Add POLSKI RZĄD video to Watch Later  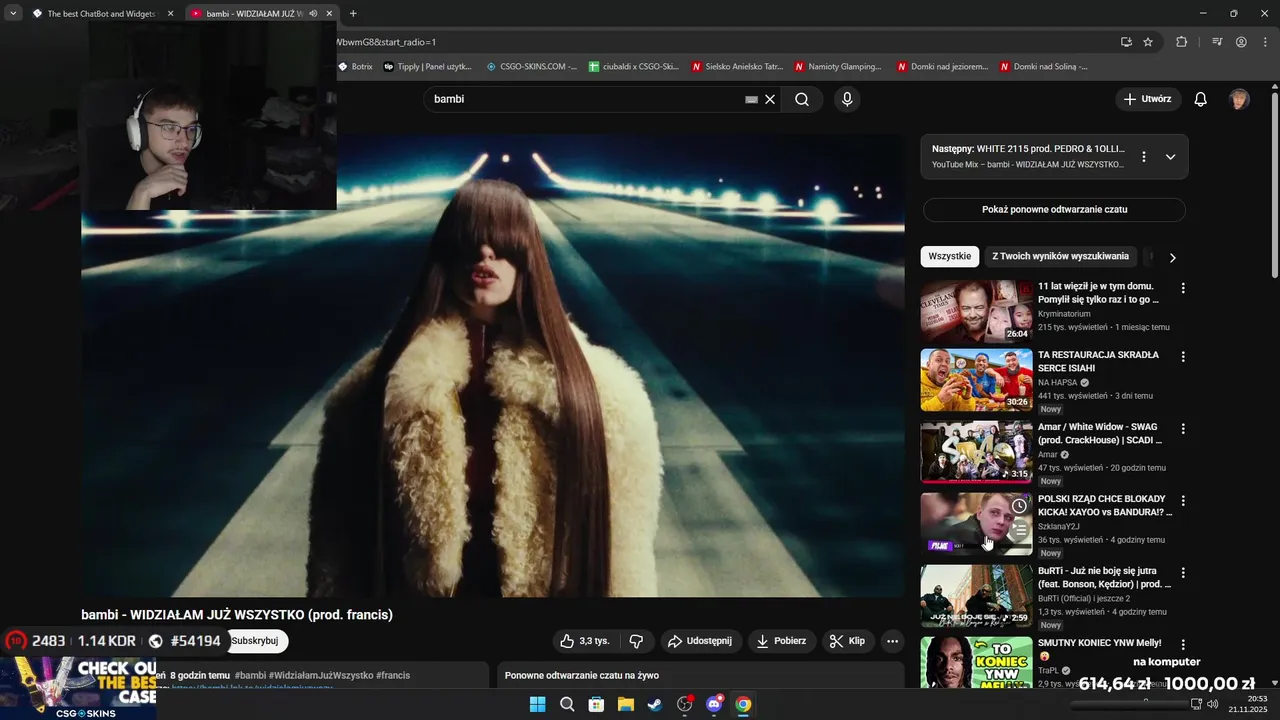point(1019,506)
